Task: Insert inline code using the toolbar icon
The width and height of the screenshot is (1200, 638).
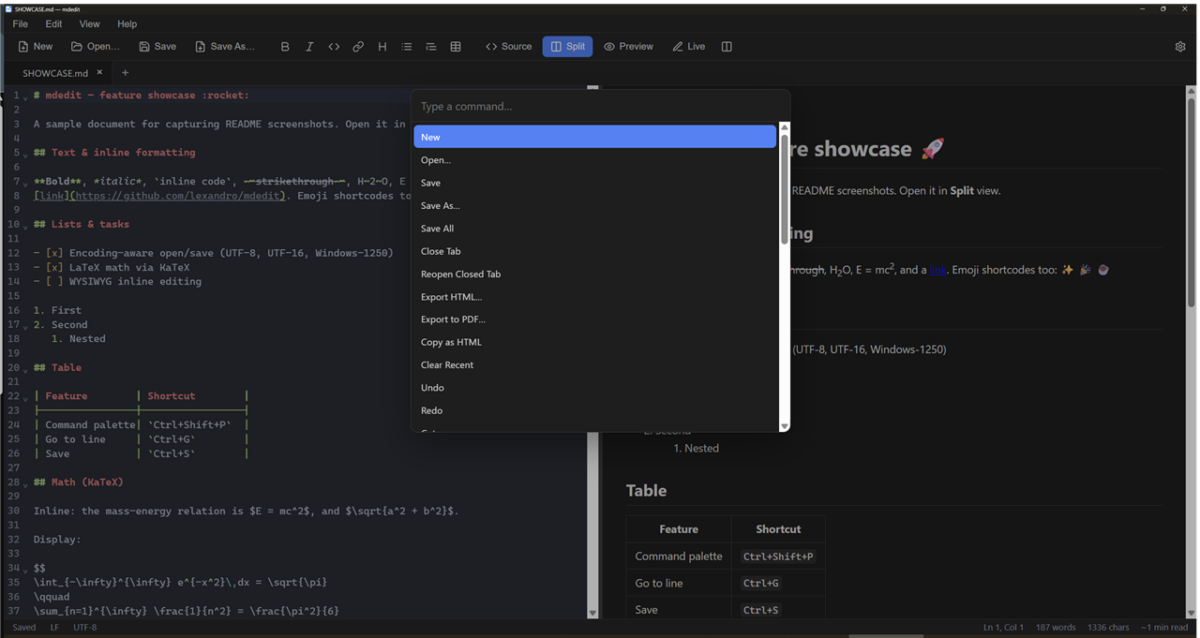Action: coord(334,46)
